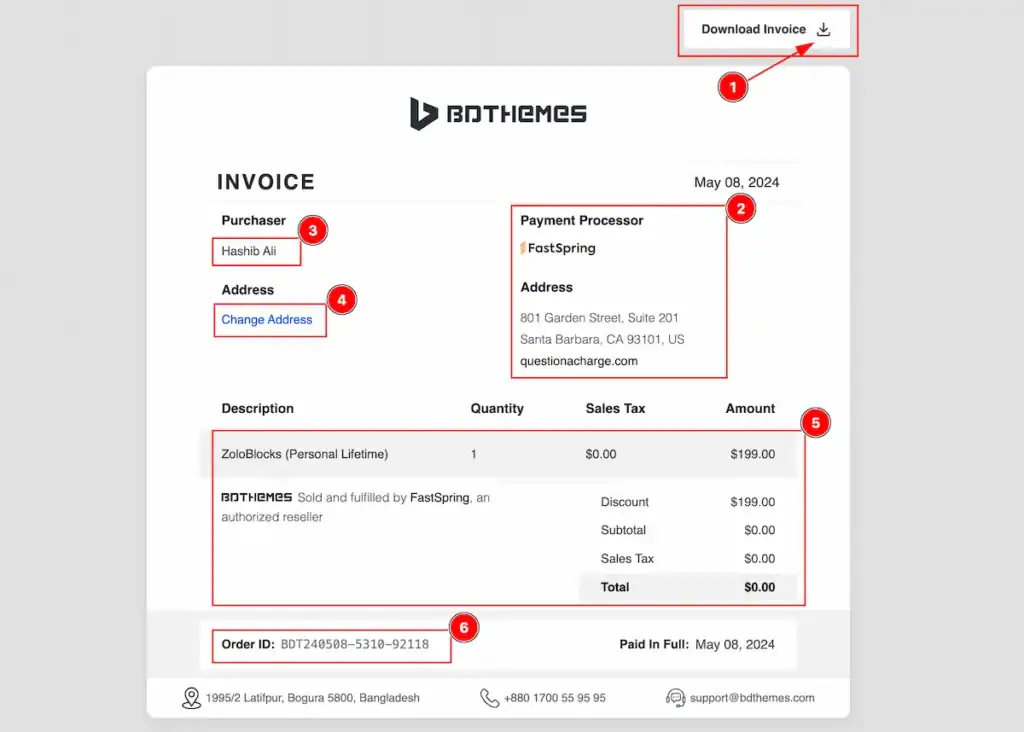This screenshot has width=1024, height=732.
Task: Click the Description column header
Action: (257, 408)
